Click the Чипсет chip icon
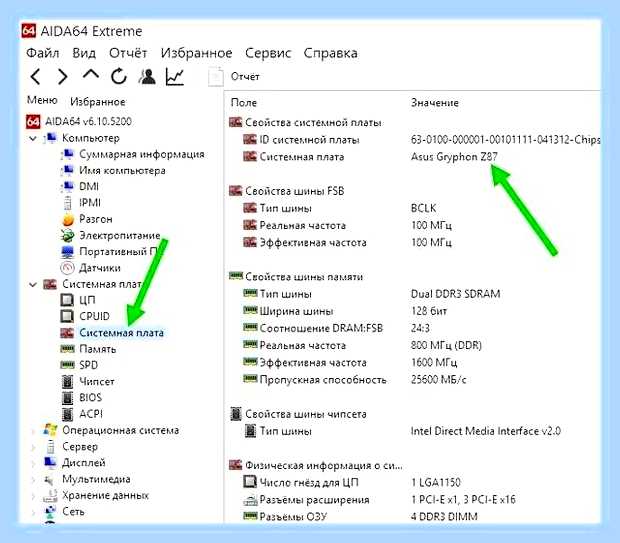This screenshot has height=543, width=620. [68, 382]
